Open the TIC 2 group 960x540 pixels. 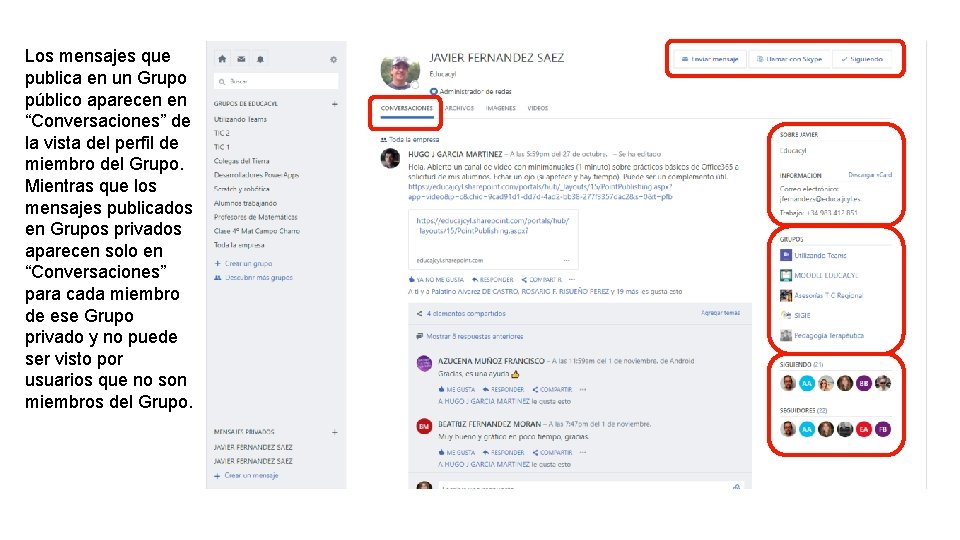(222, 133)
